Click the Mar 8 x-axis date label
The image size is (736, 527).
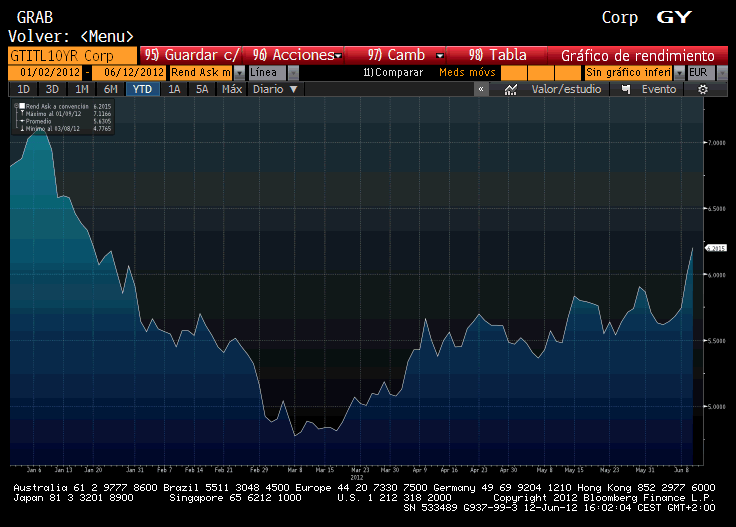[x=295, y=470]
